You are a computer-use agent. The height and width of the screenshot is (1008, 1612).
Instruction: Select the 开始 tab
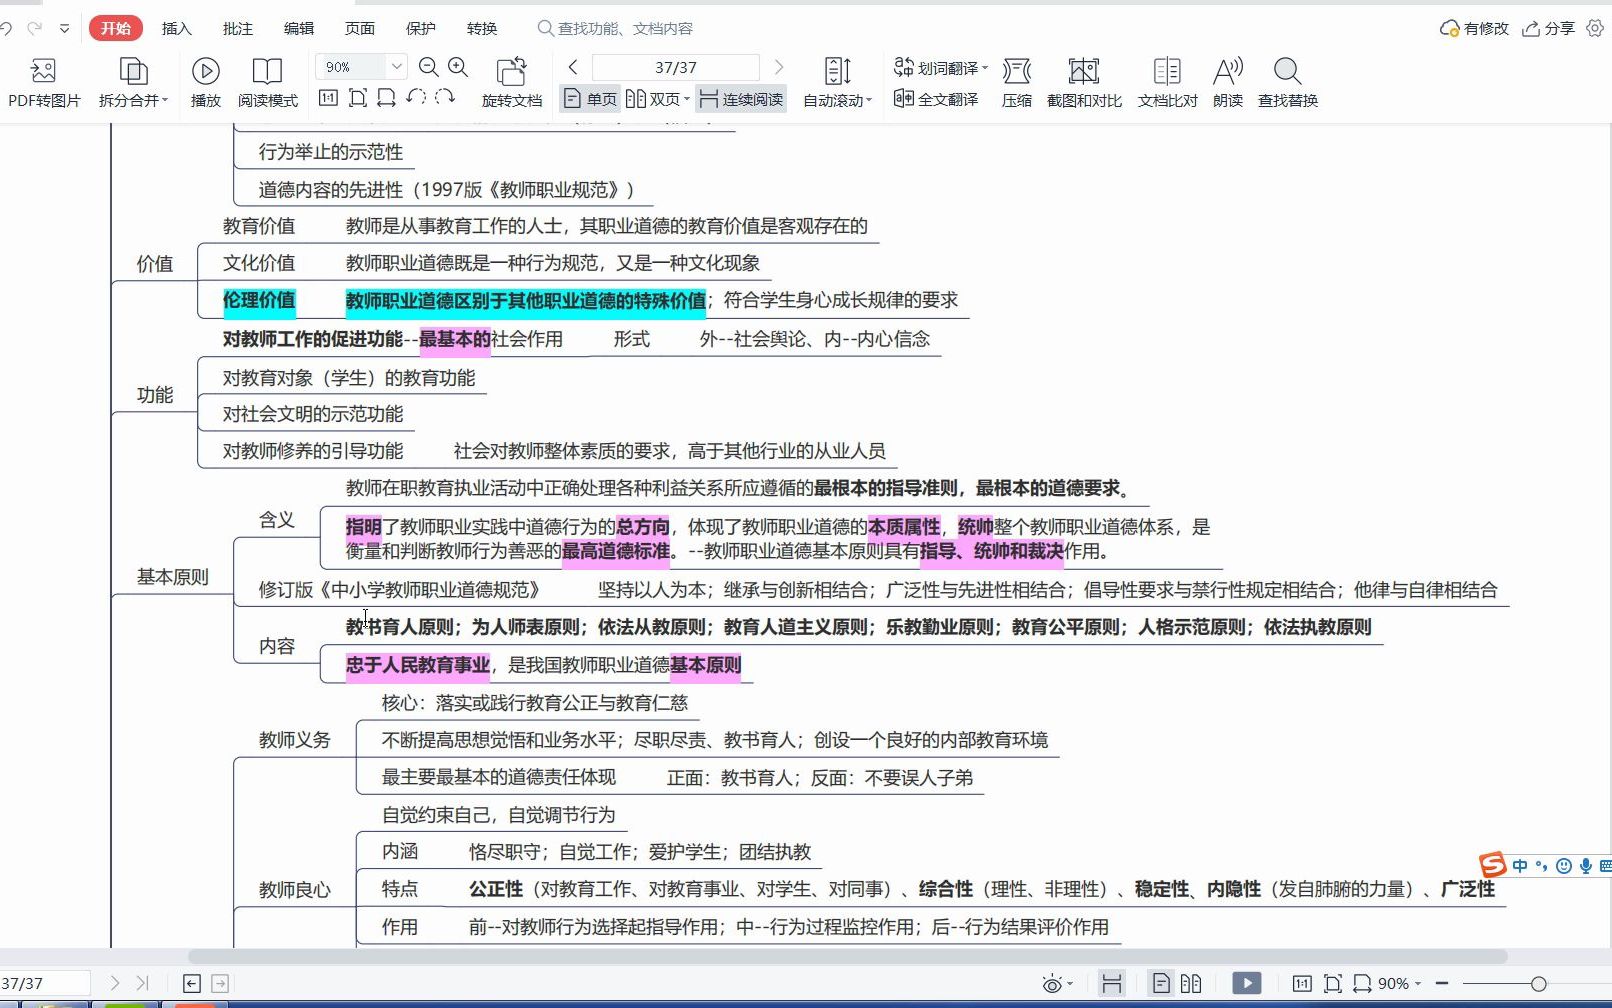tap(116, 28)
